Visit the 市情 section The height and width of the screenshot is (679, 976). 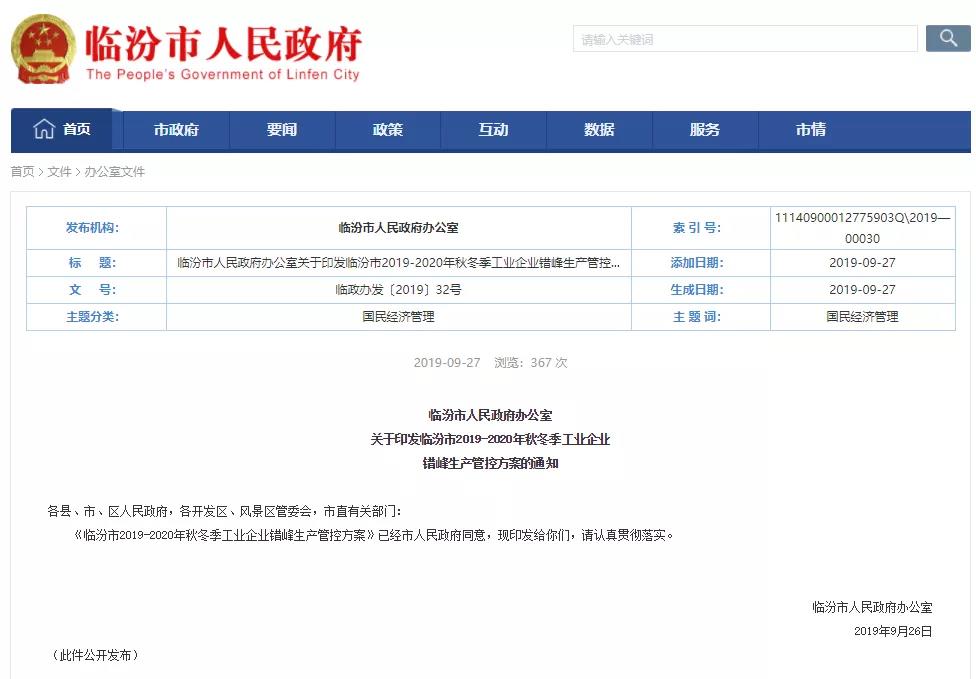click(x=811, y=130)
